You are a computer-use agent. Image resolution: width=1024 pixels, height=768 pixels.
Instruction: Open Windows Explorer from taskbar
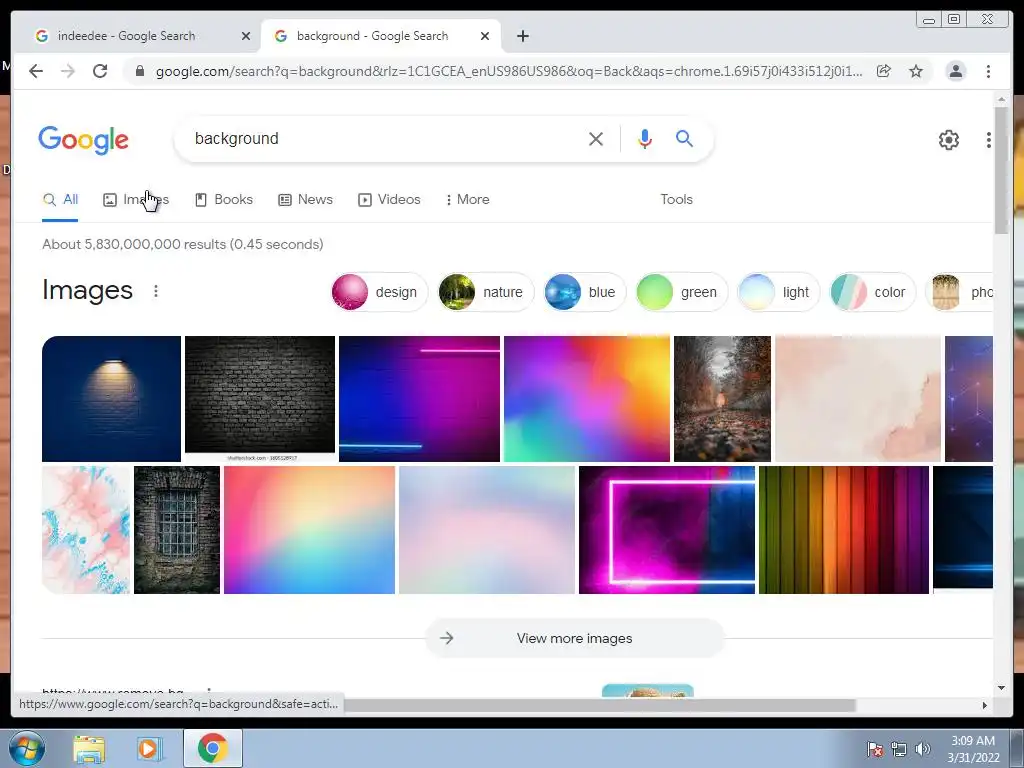[89, 749]
